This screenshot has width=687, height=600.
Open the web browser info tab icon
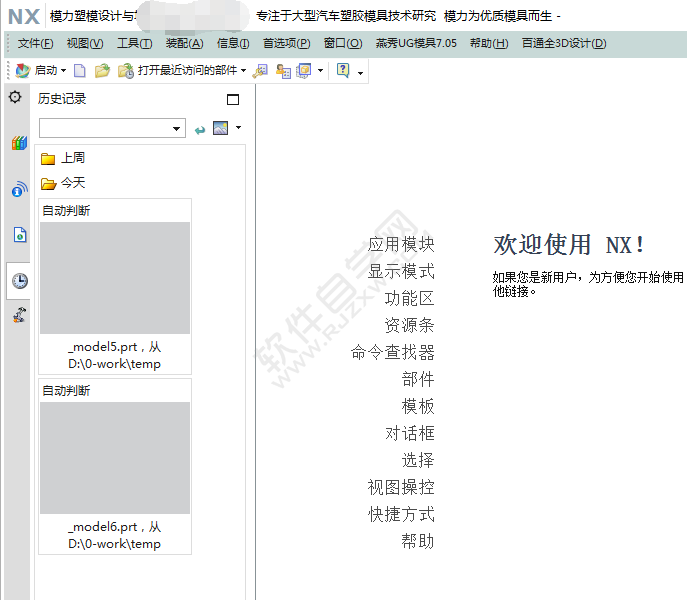tap(19, 189)
